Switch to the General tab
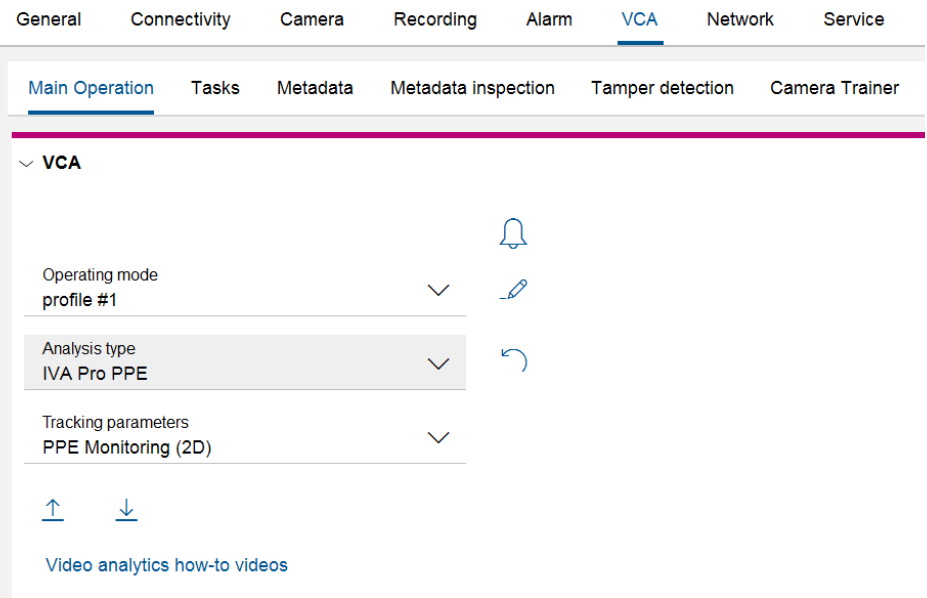 click(49, 19)
